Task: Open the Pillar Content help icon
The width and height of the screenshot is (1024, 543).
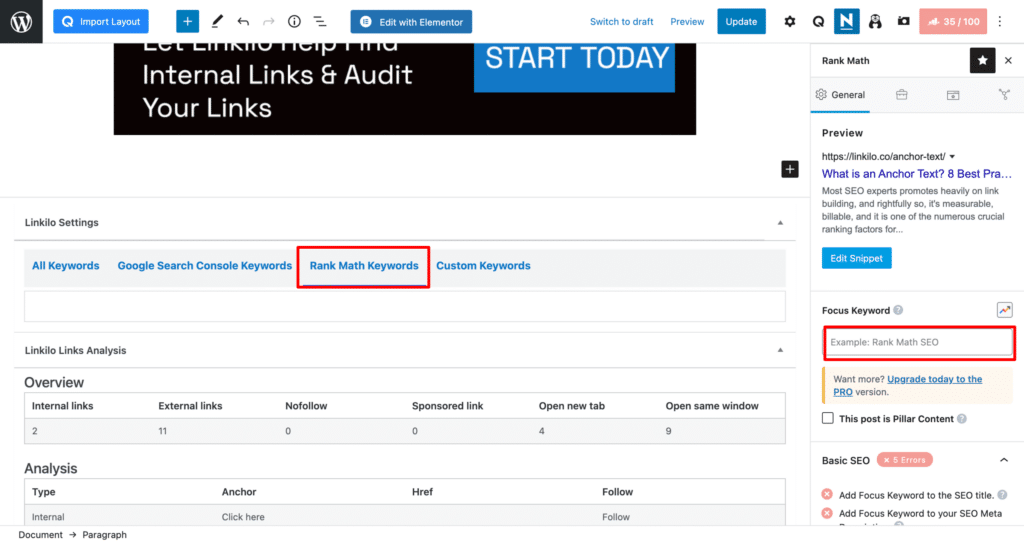Action: pyautogui.click(x=961, y=419)
